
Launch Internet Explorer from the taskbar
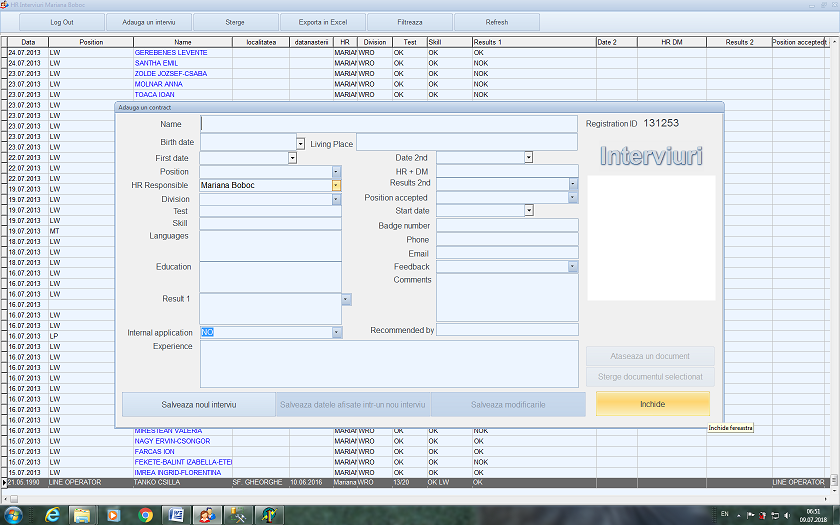pyautogui.click(x=51, y=514)
